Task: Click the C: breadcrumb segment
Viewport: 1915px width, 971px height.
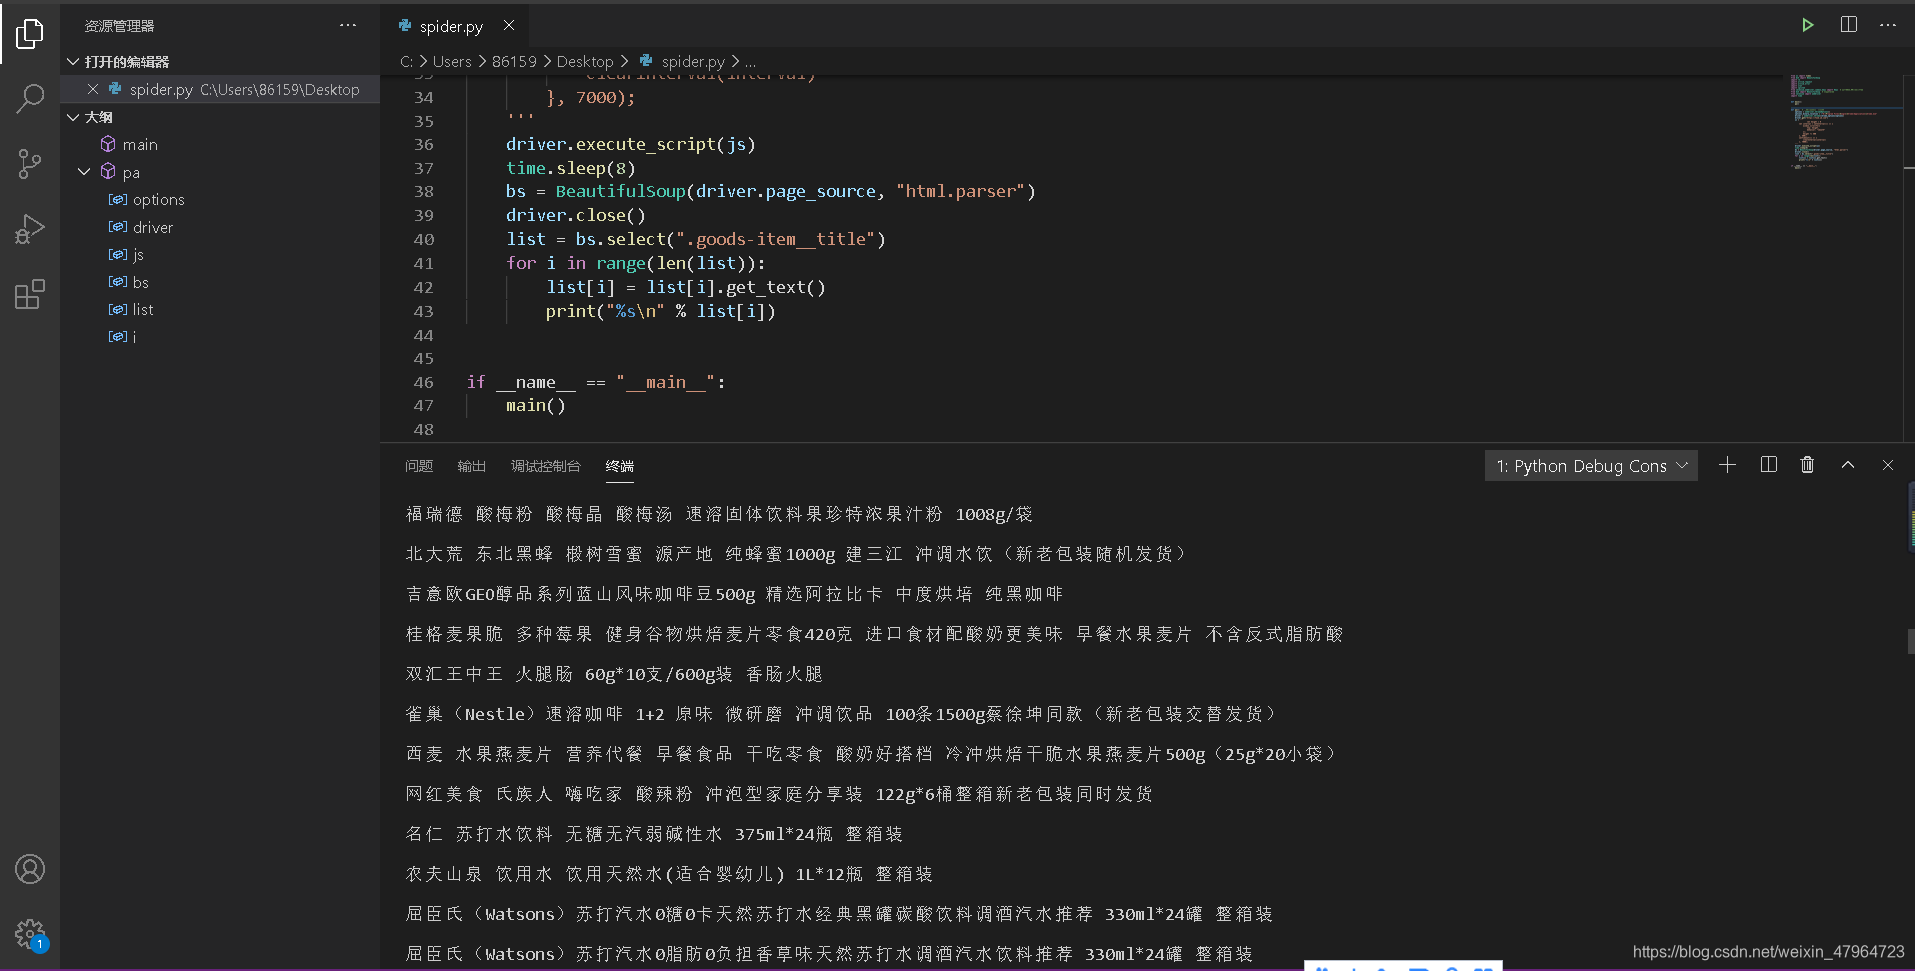Action: pos(406,62)
